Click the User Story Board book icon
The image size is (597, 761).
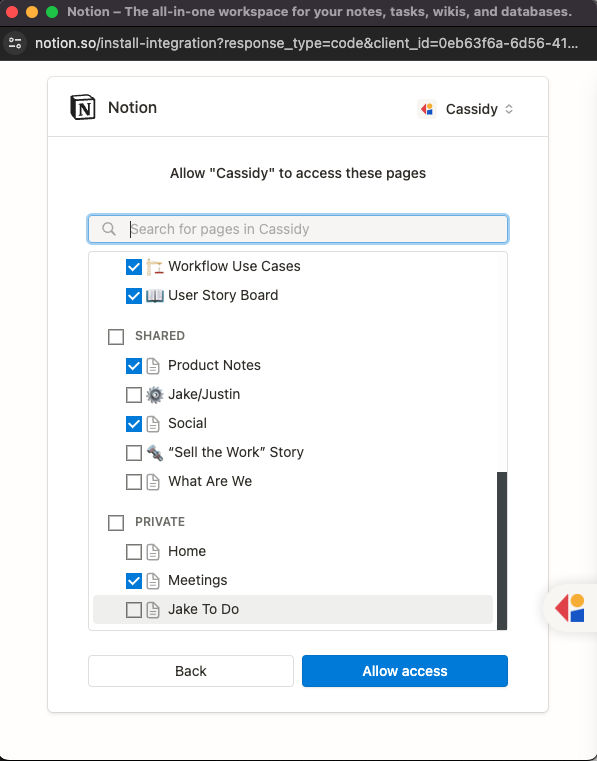(x=154, y=296)
